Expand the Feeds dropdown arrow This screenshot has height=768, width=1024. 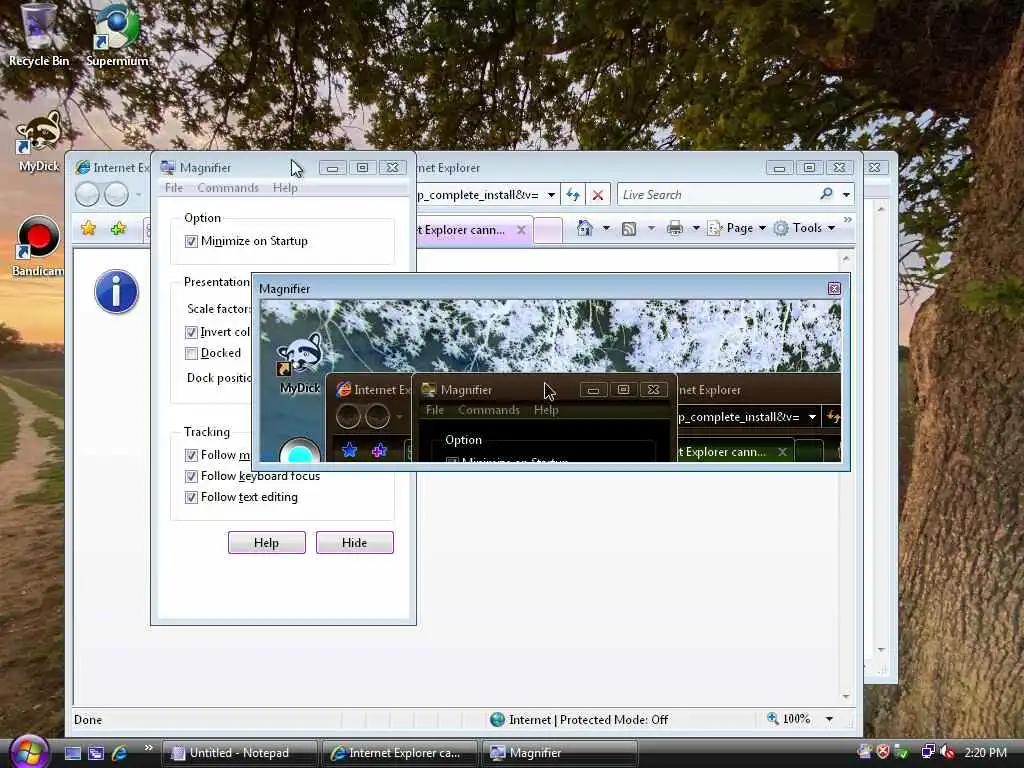tap(651, 228)
